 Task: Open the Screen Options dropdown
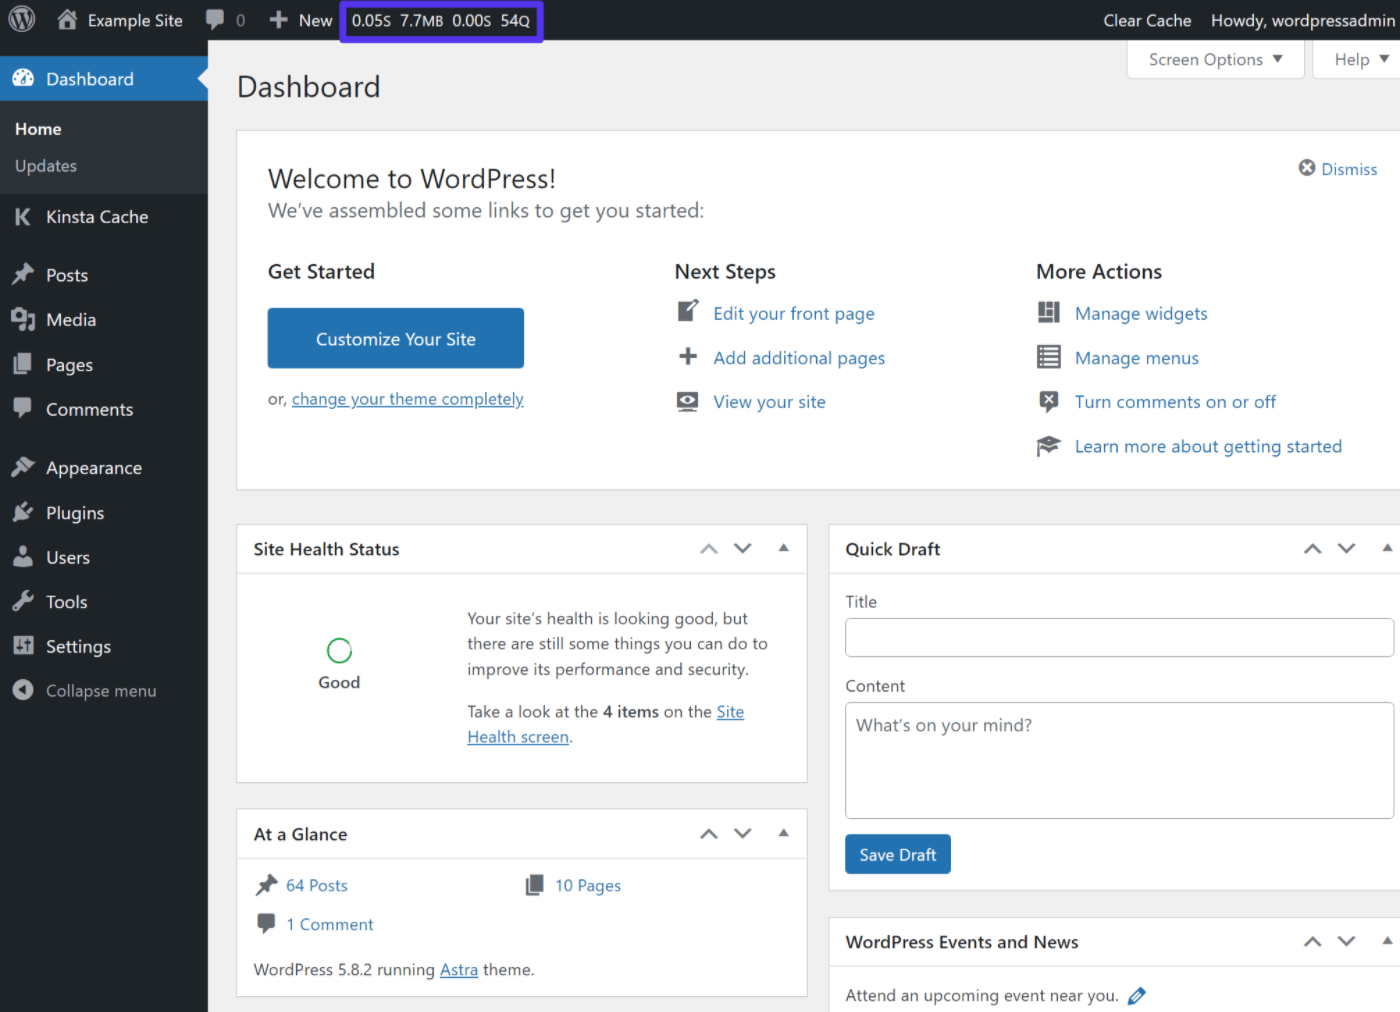pos(1214,59)
